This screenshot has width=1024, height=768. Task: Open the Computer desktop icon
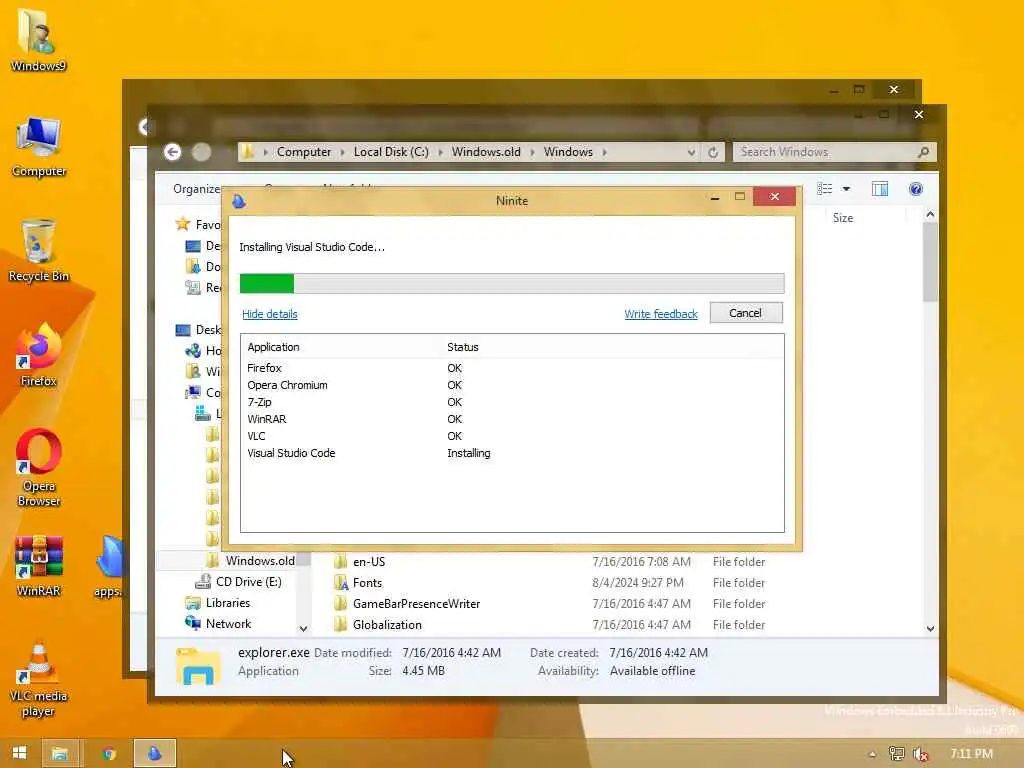click(x=39, y=147)
